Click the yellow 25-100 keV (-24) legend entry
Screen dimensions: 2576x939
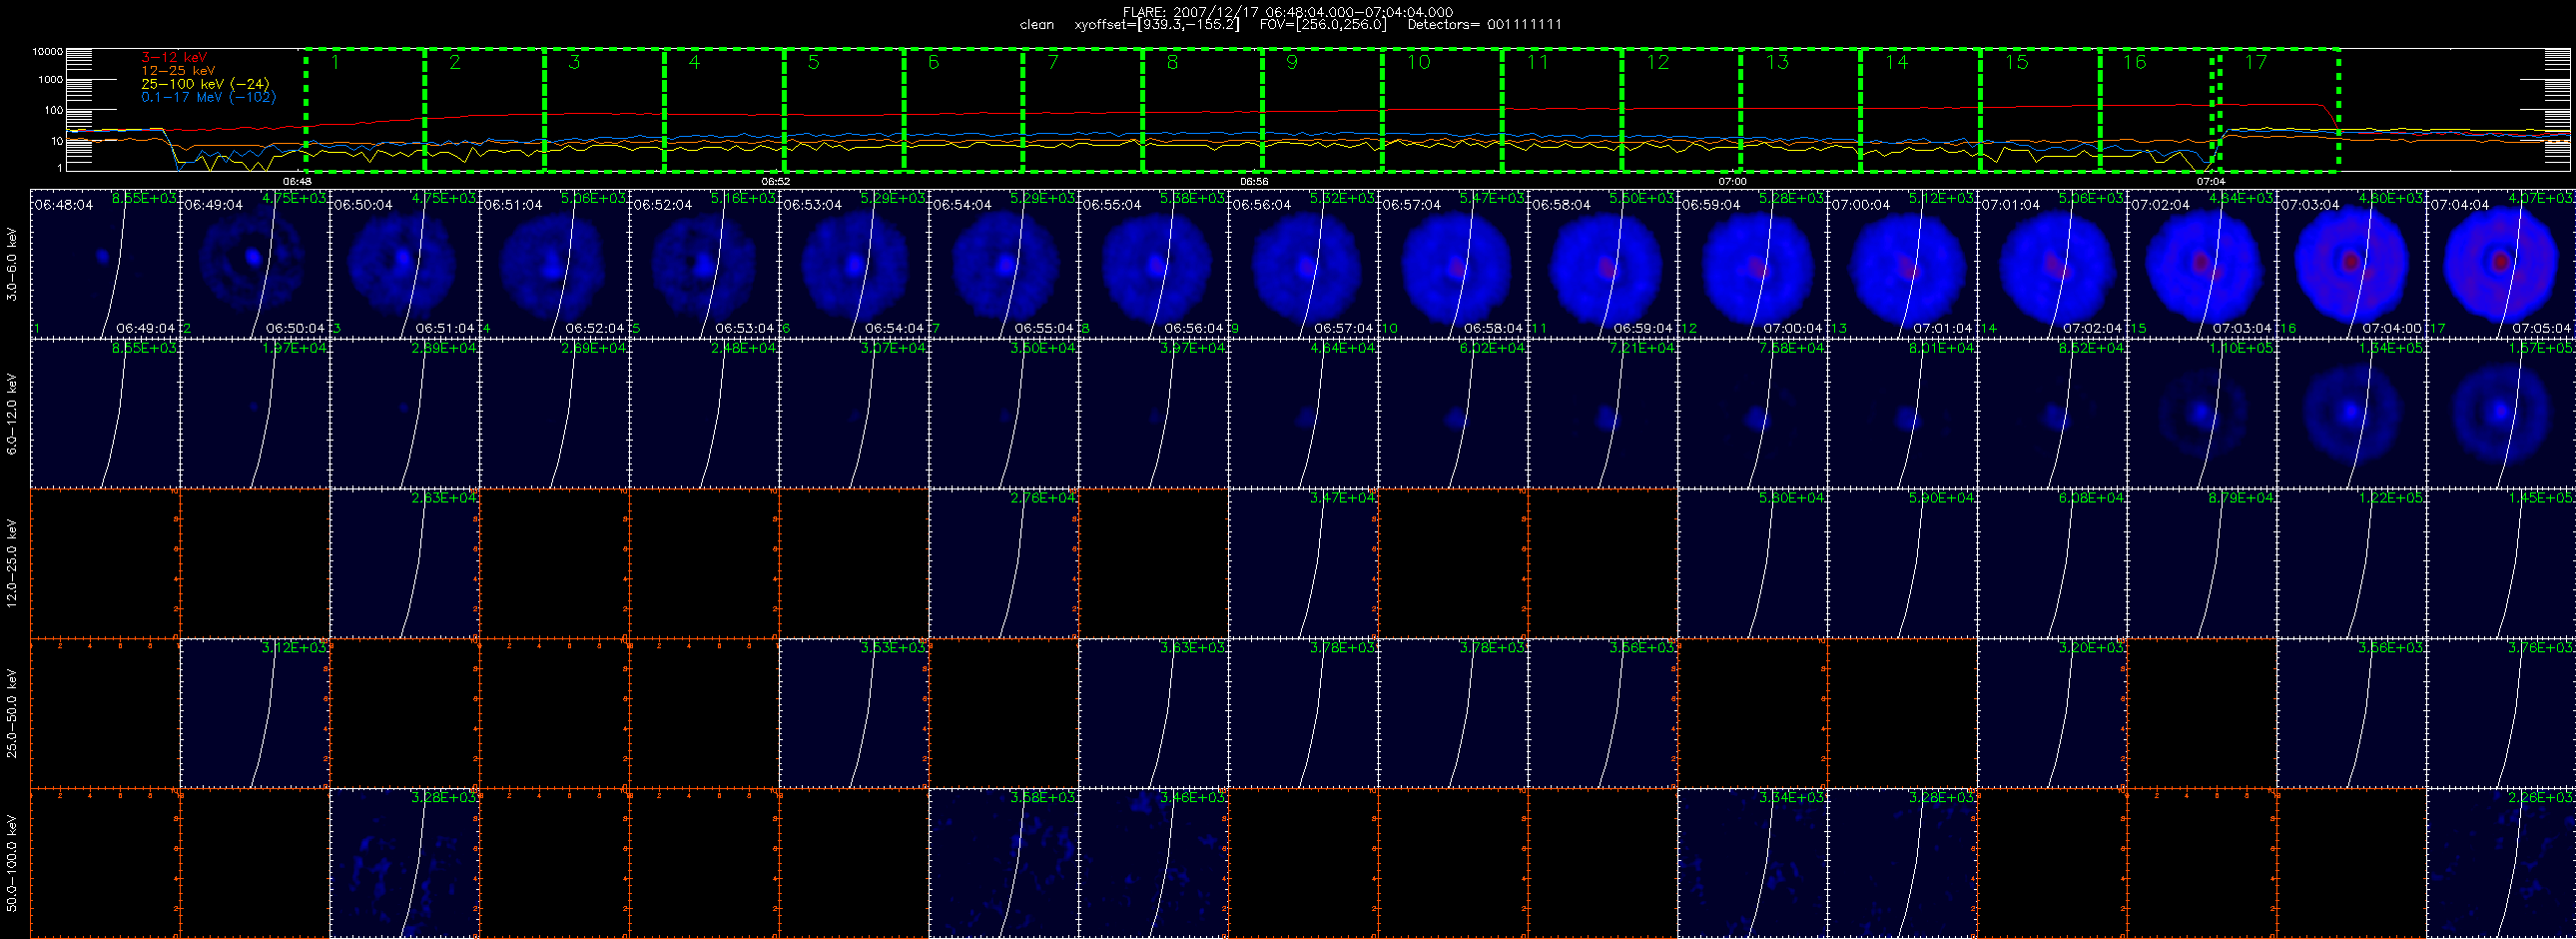click(205, 84)
